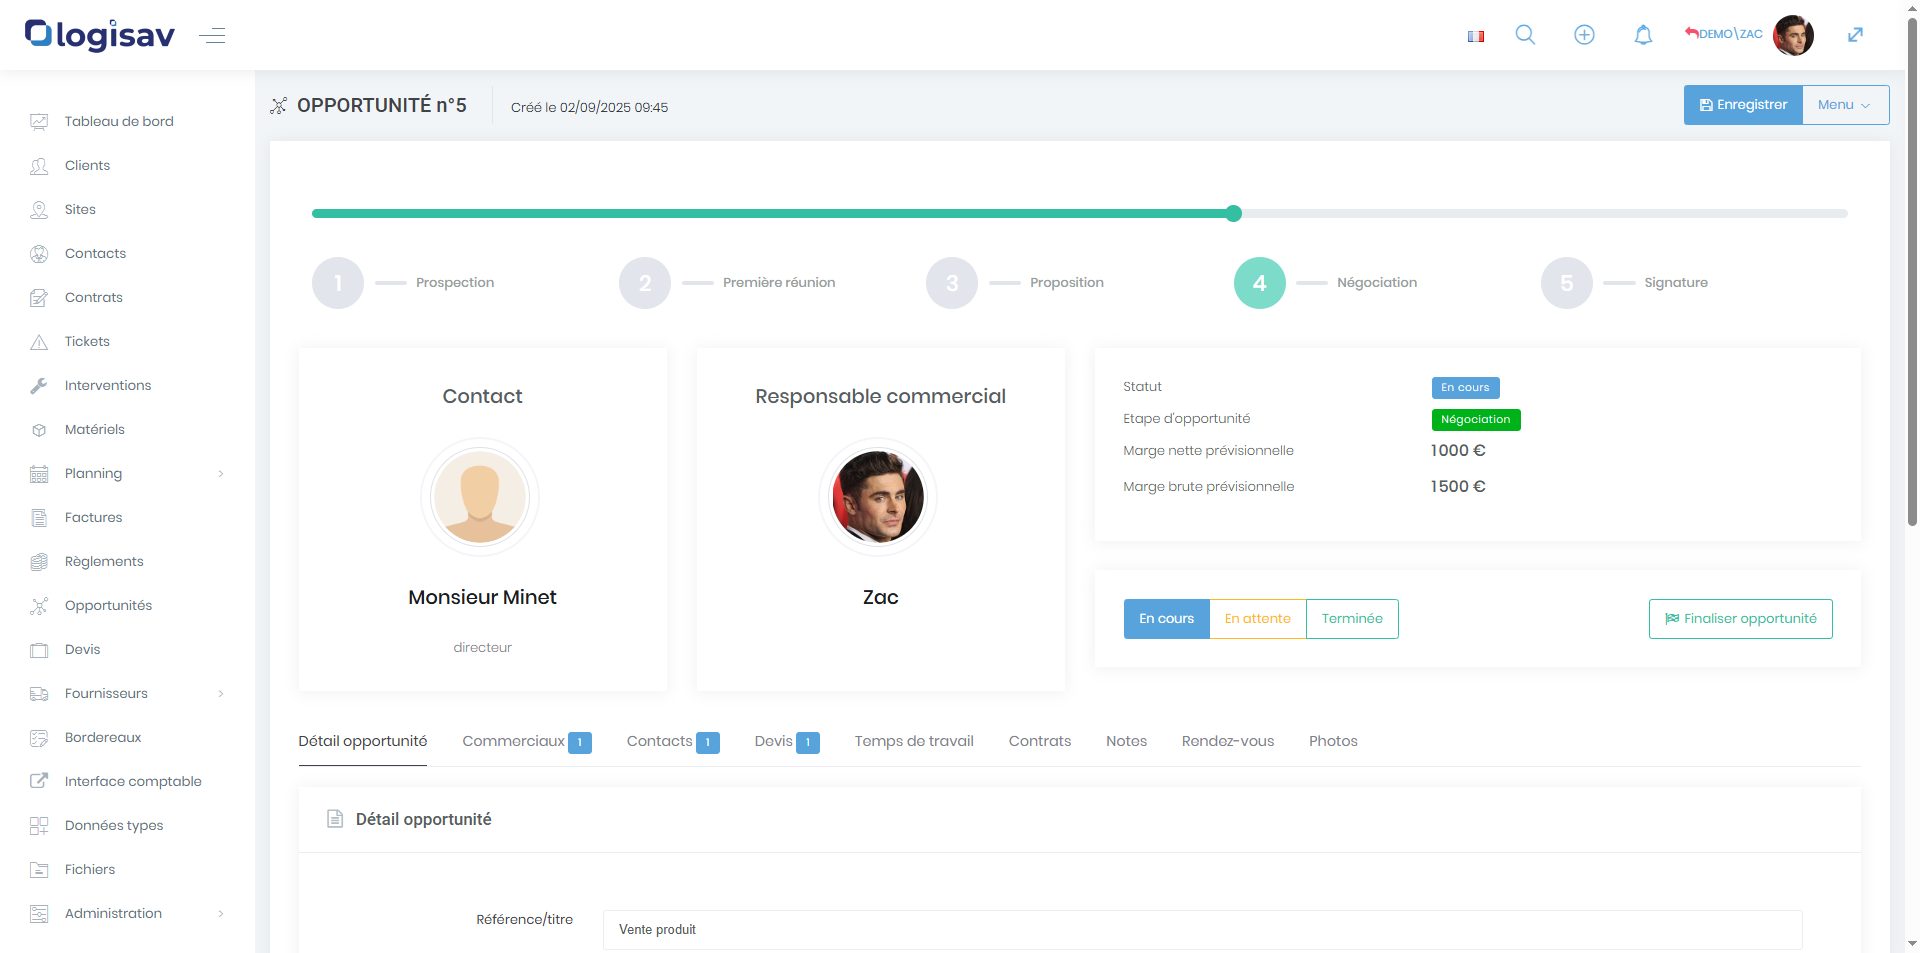The width and height of the screenshot is (1920, 953).
Task: Expand the Planning submenu chevron
Action: tap(221, 474)
